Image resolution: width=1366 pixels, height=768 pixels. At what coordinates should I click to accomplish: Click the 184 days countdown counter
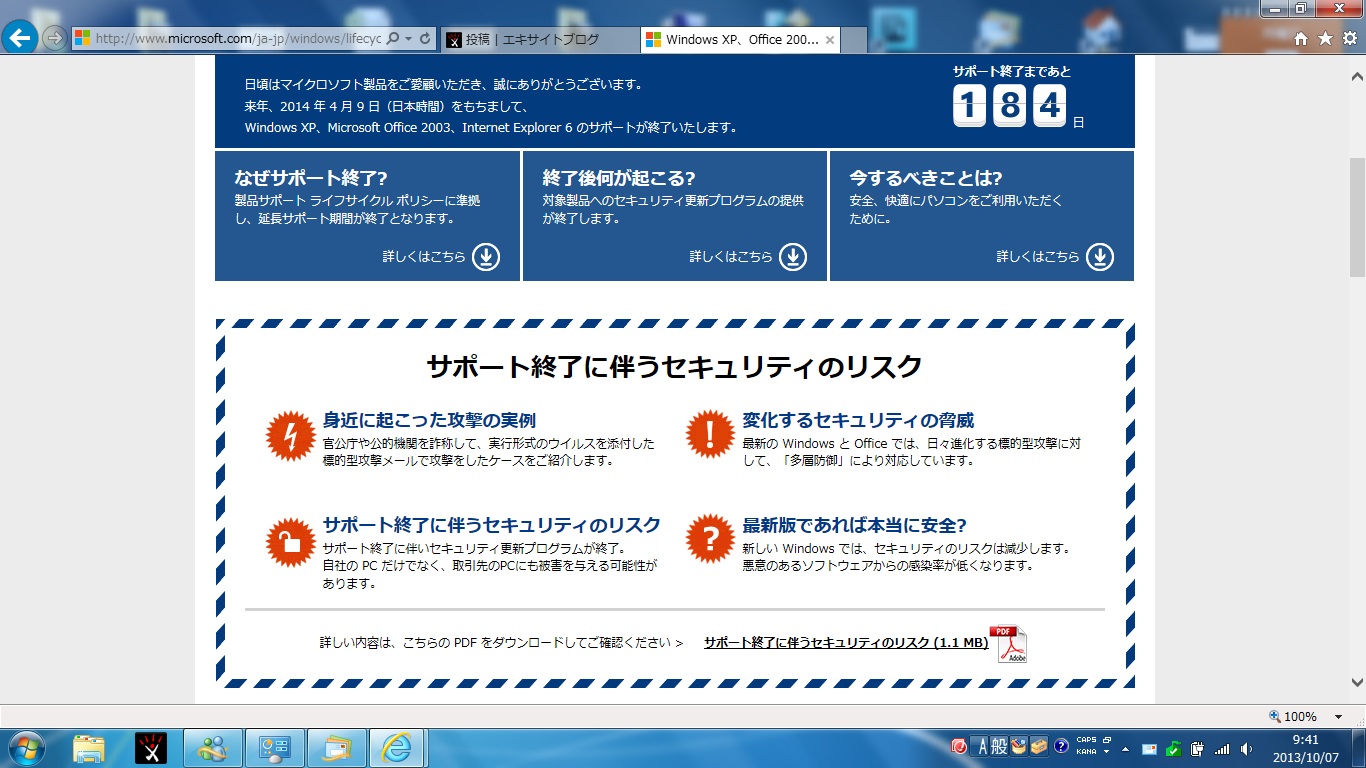coord(1010,105)
